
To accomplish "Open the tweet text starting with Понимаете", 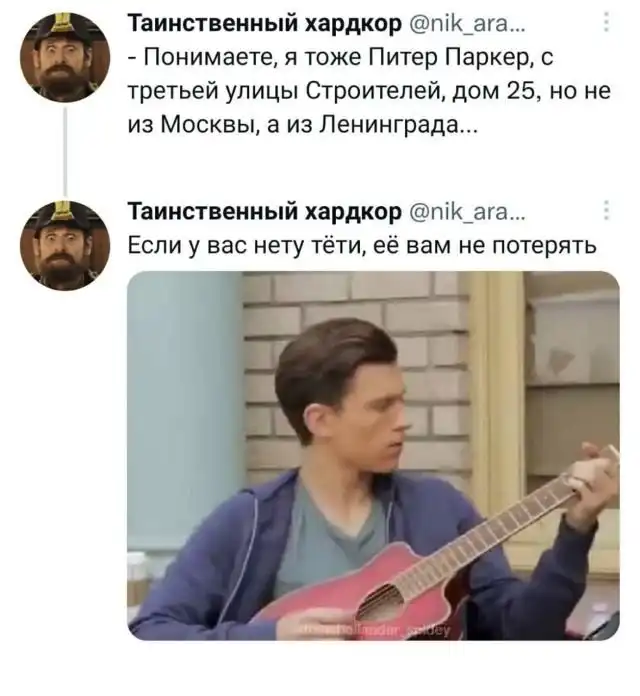I will pyautogui.click(x=369, y=91).
